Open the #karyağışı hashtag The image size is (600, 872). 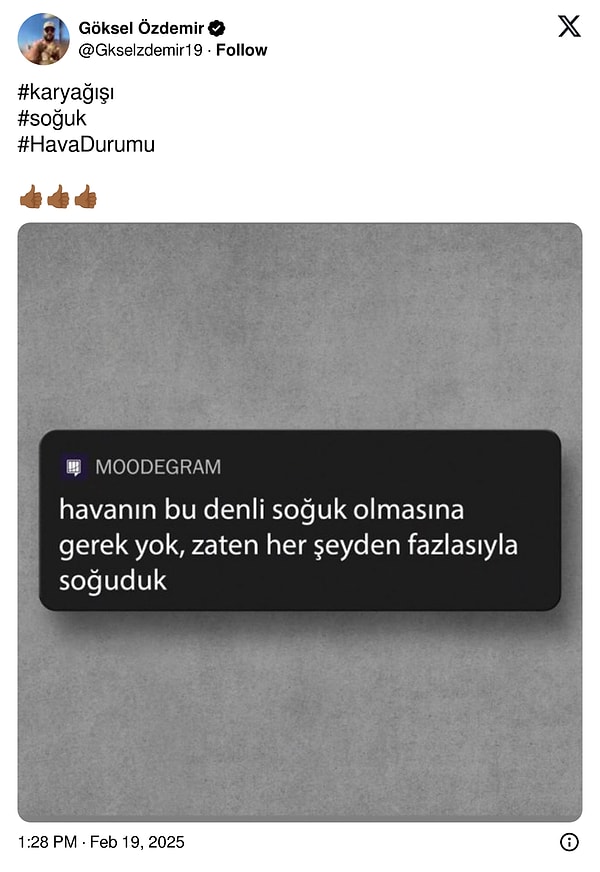pyautogui.click(x=66, y=92)
